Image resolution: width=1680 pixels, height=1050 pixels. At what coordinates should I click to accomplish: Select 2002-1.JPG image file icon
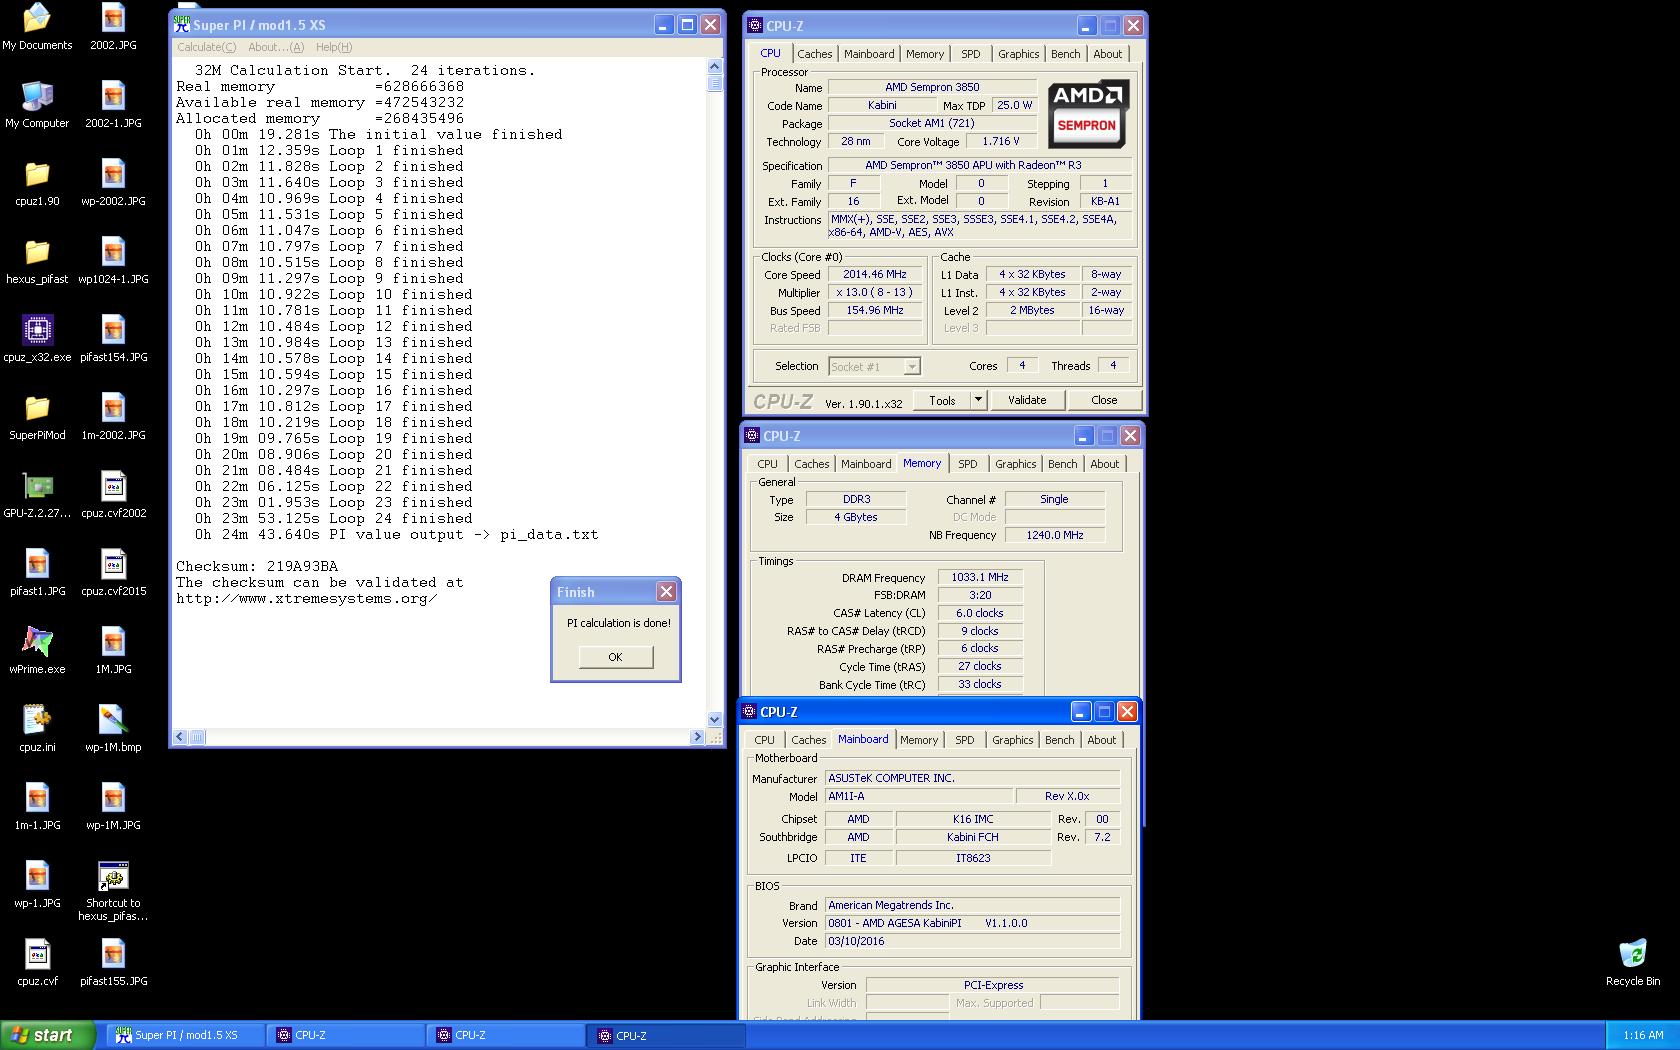[x=113, y=105]
